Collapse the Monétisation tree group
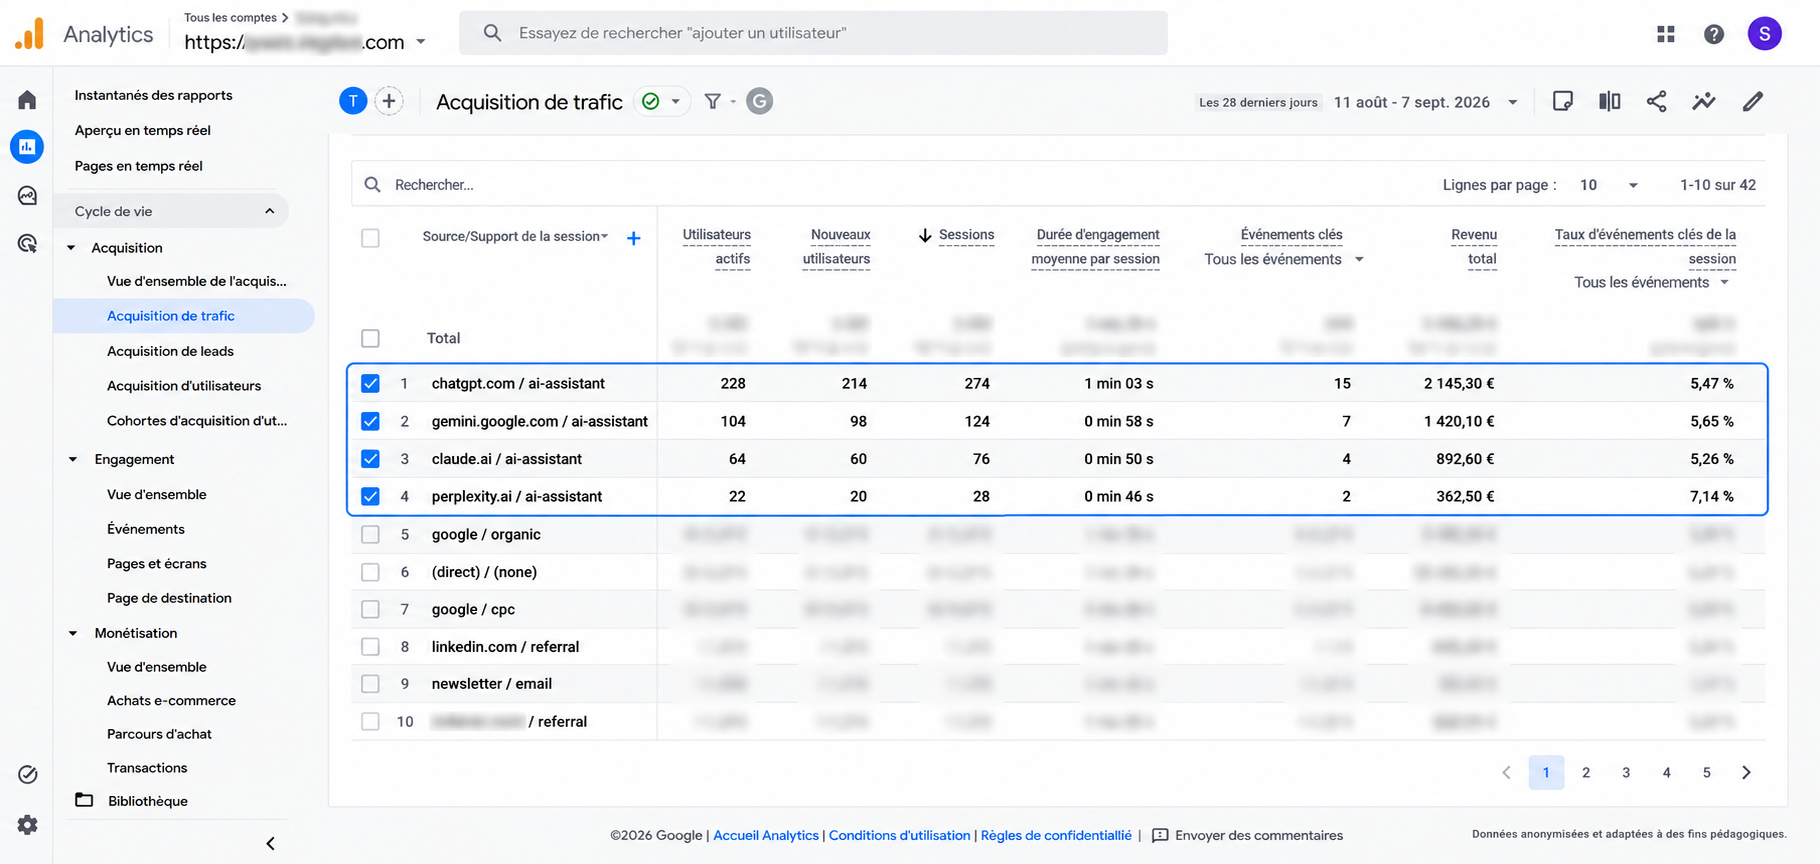 click(72, 633)
